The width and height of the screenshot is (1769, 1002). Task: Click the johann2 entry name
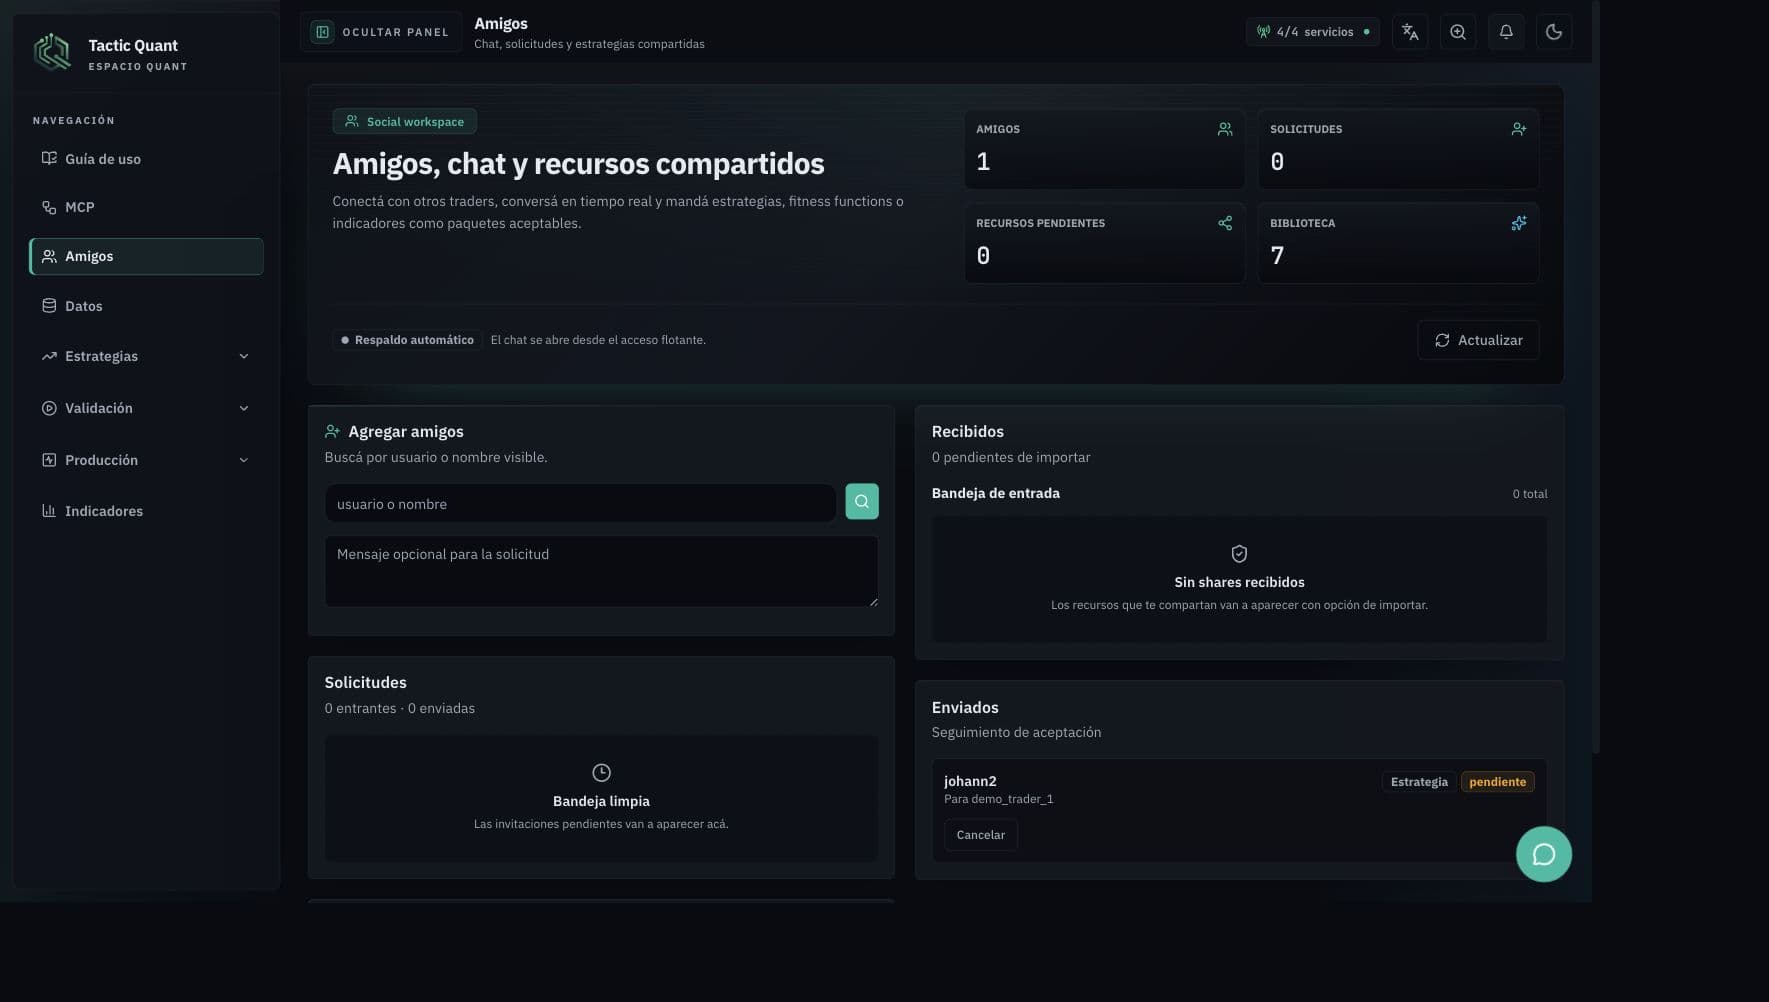[x=970, y=781]
